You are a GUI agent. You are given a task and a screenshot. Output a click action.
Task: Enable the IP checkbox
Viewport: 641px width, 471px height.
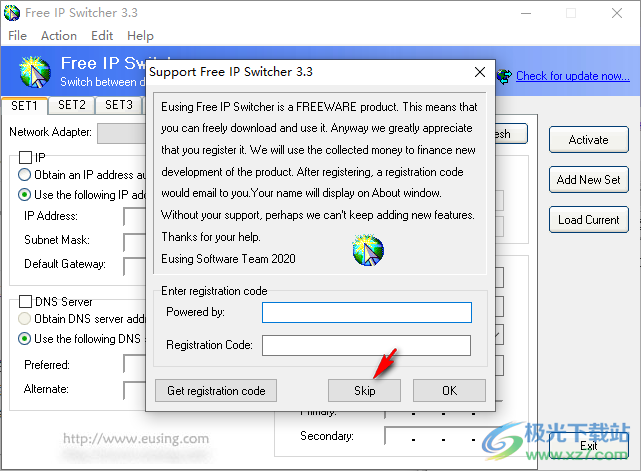25,157
